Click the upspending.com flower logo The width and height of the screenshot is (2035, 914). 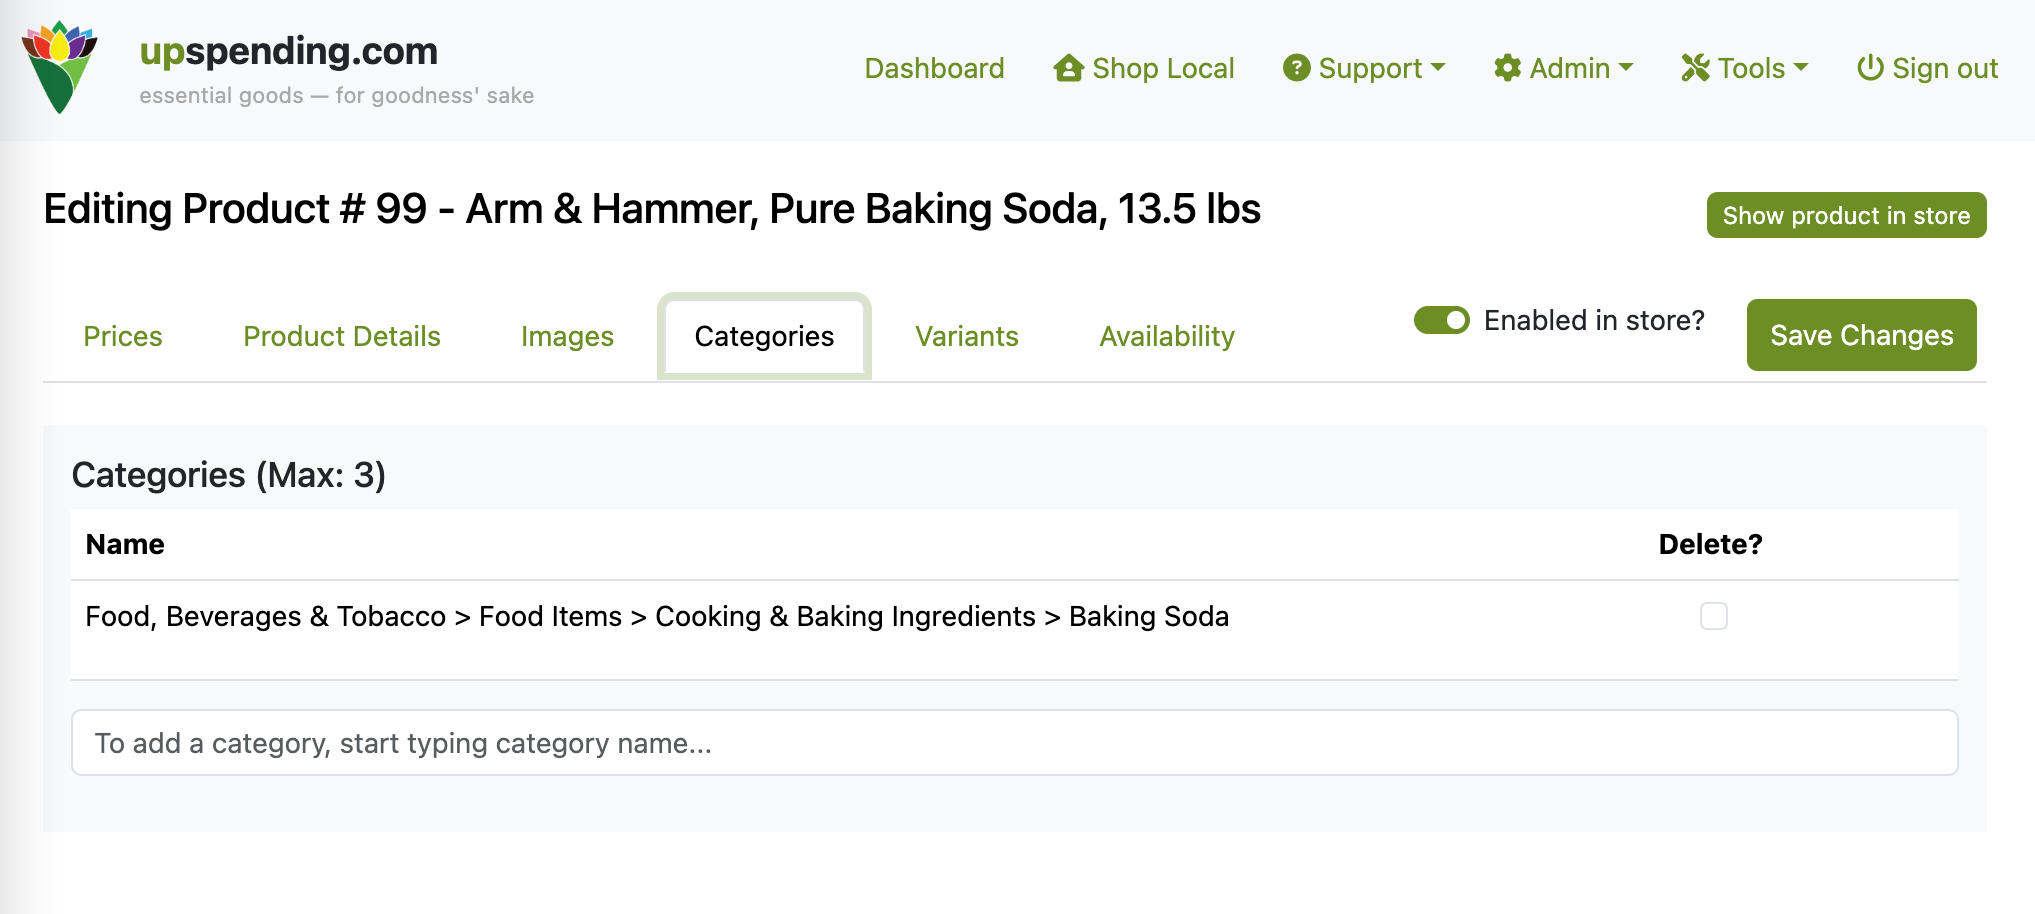click(x=60, y=67)
